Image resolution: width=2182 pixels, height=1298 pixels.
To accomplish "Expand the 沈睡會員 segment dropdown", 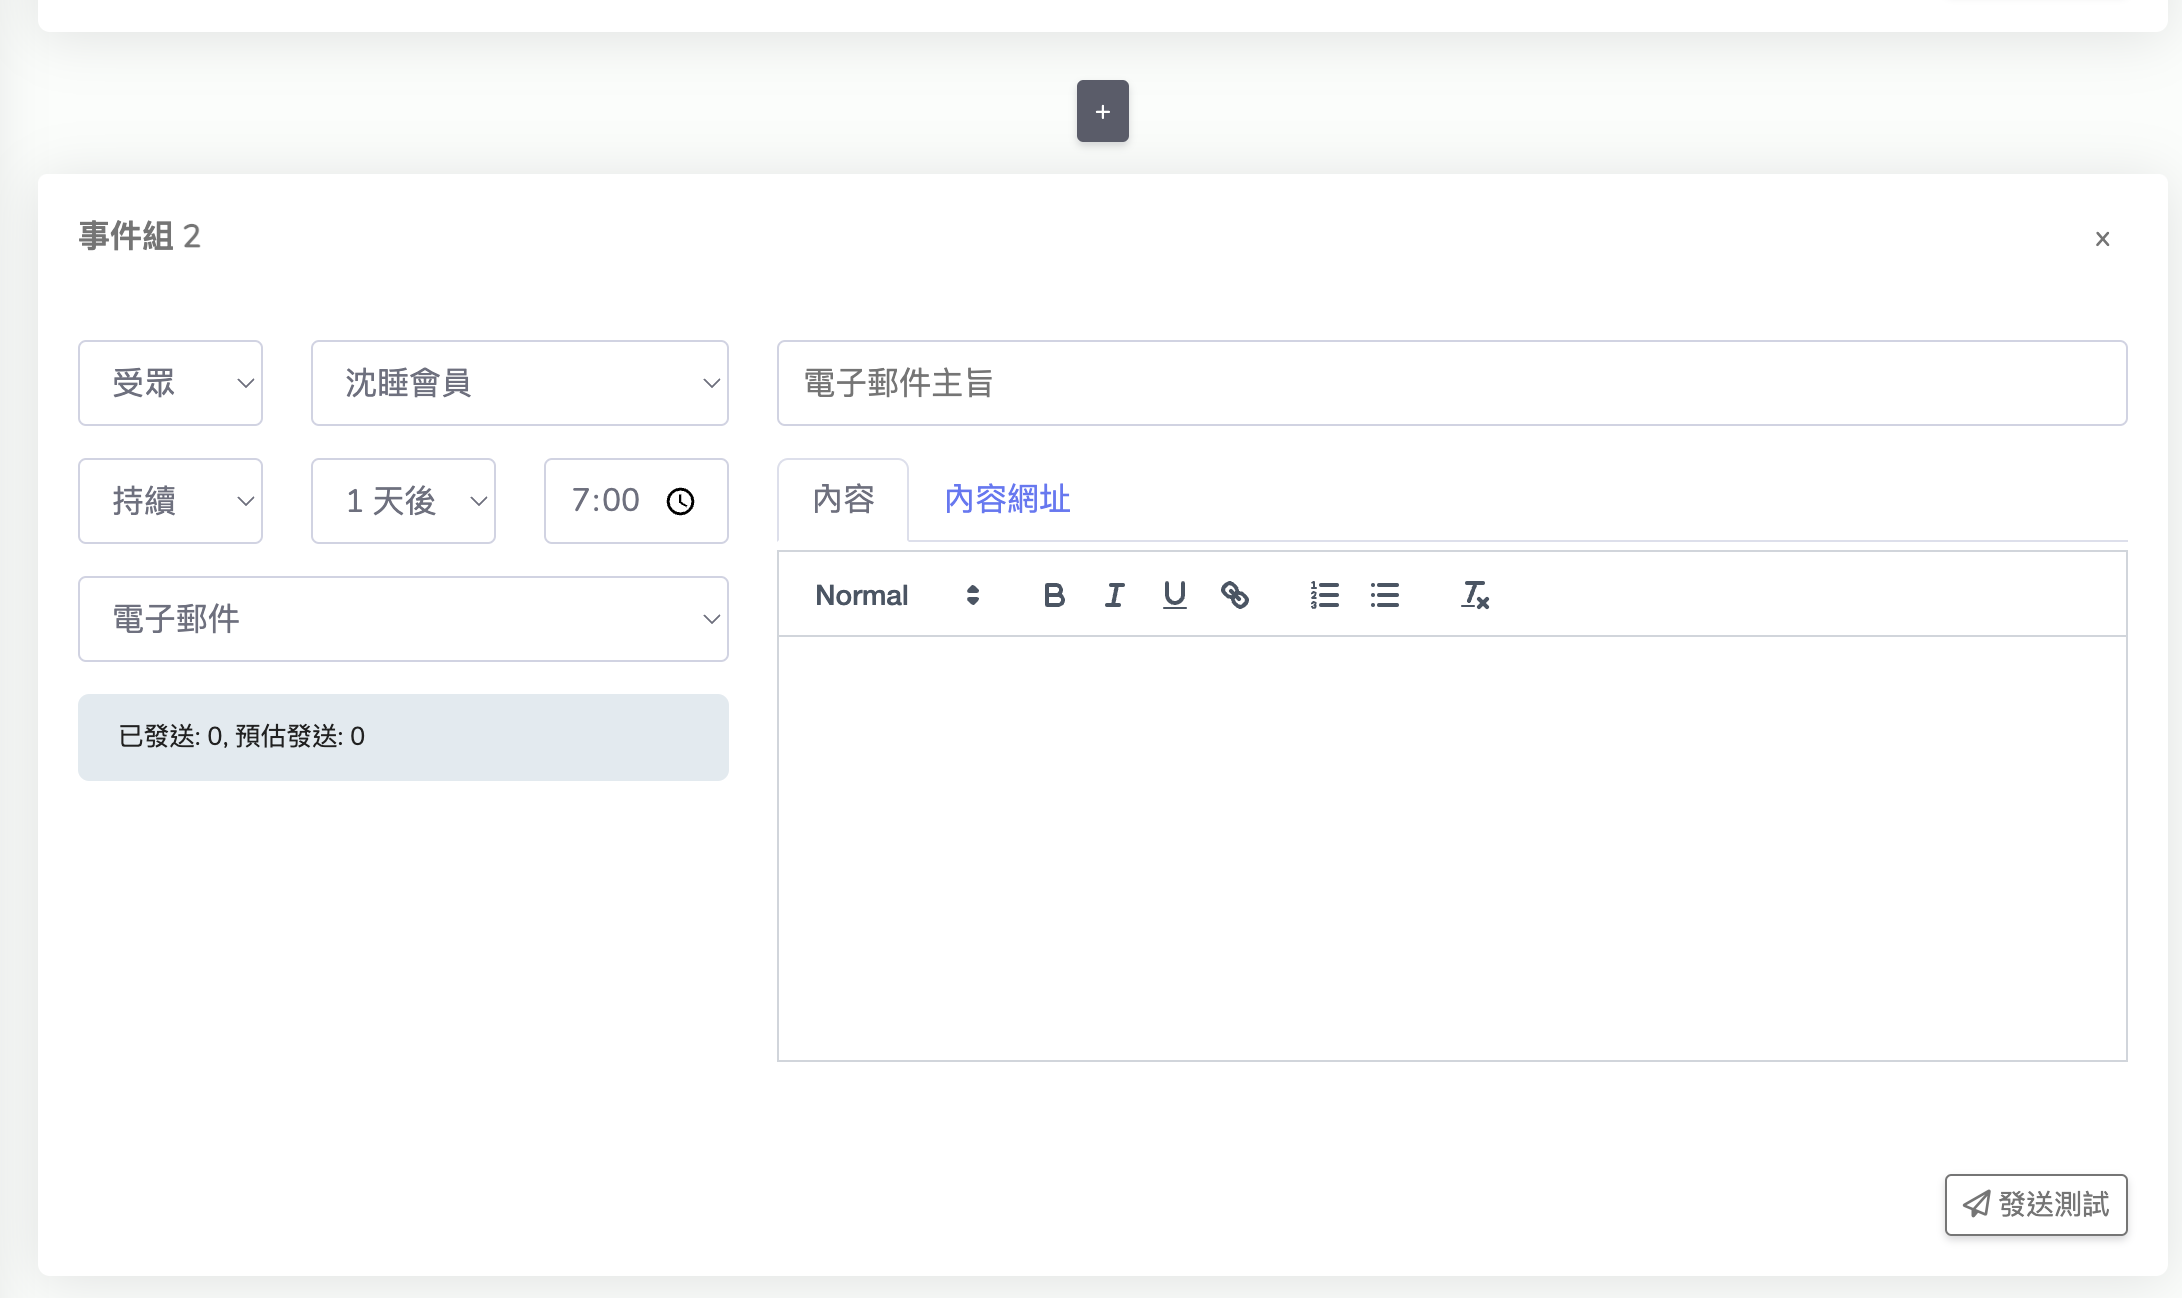I will click(x=519, y=383).
